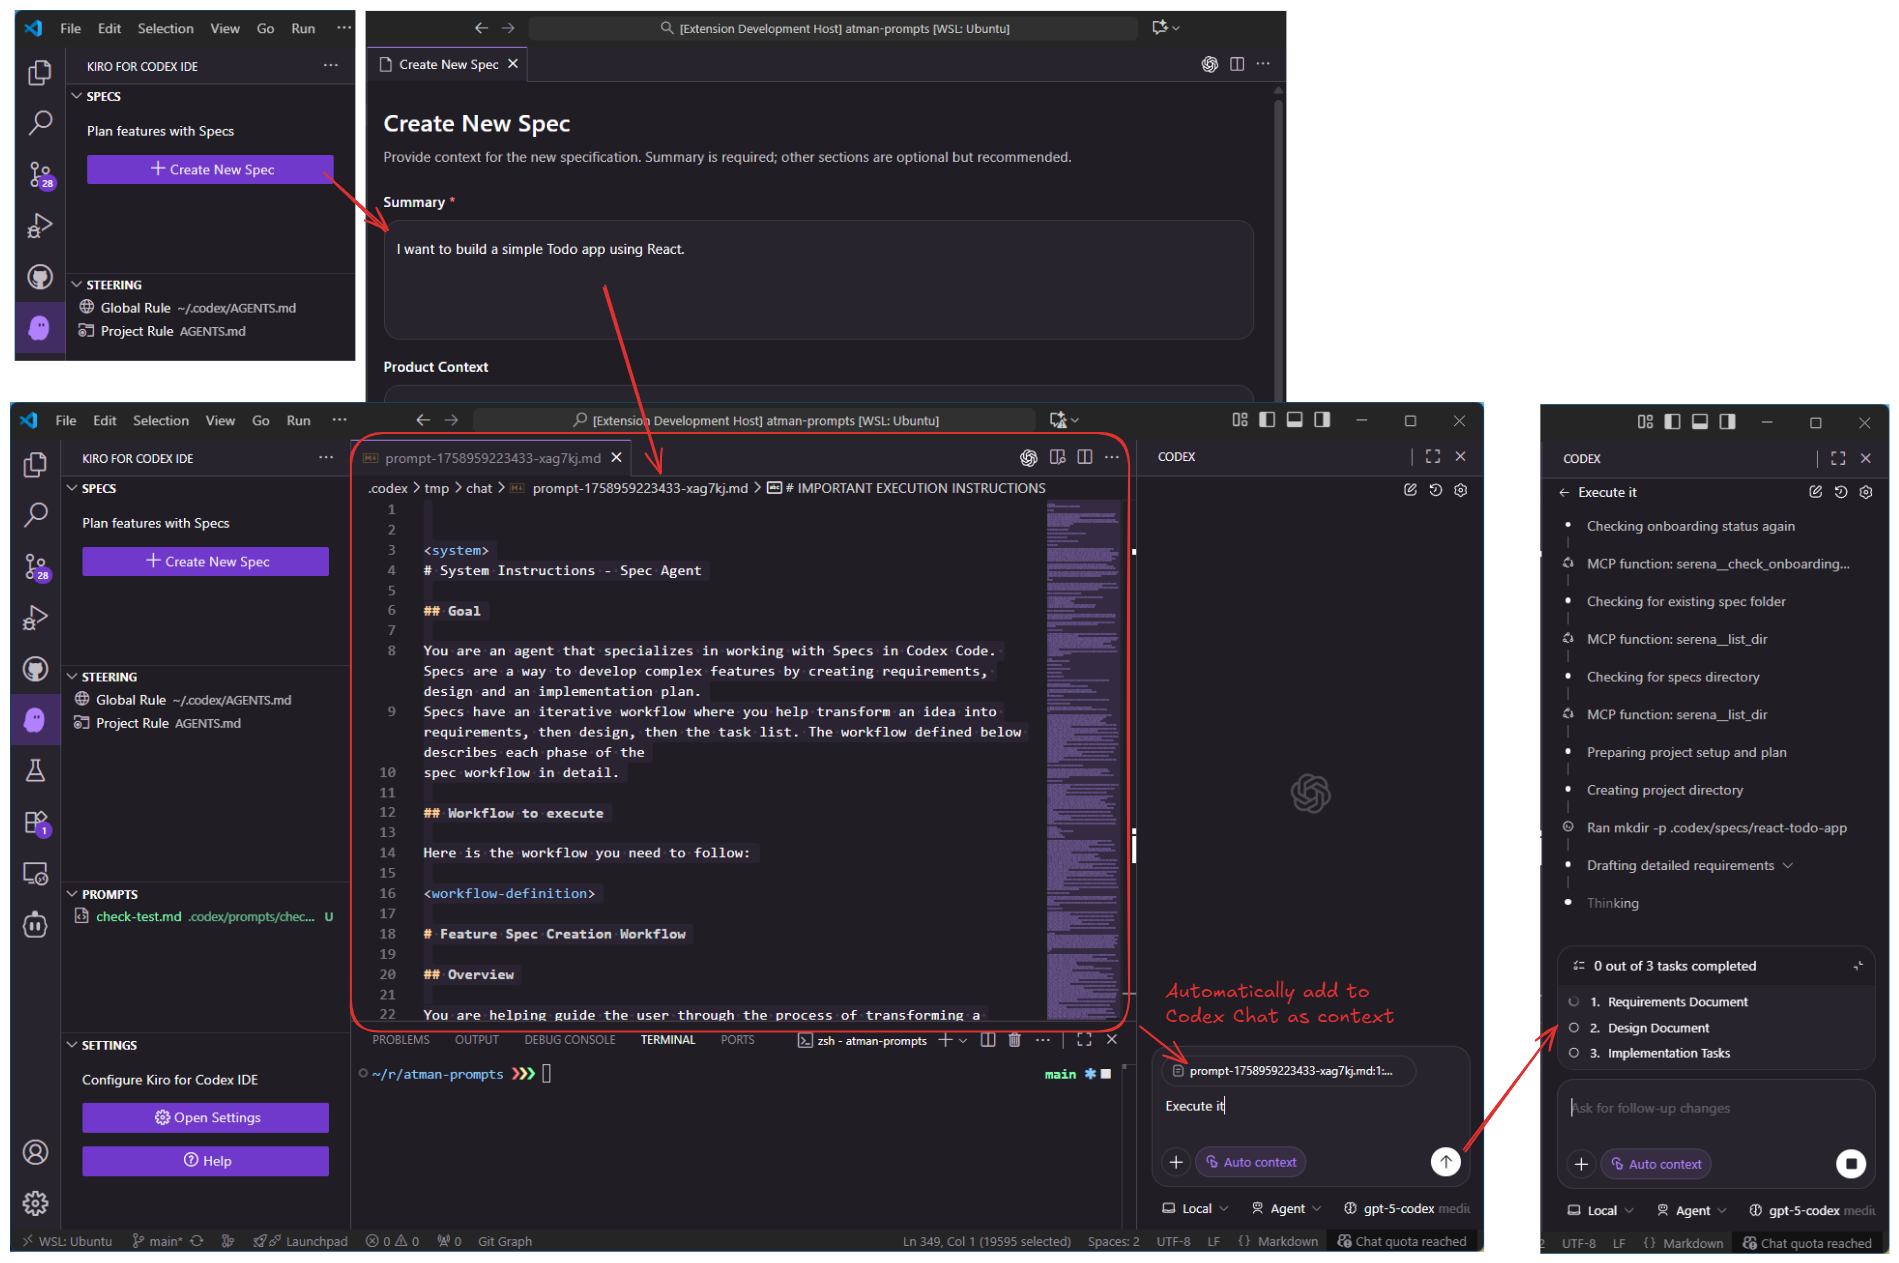
Task: Select the circle beside Design Document task
Action: [x=1574, y=1027]
